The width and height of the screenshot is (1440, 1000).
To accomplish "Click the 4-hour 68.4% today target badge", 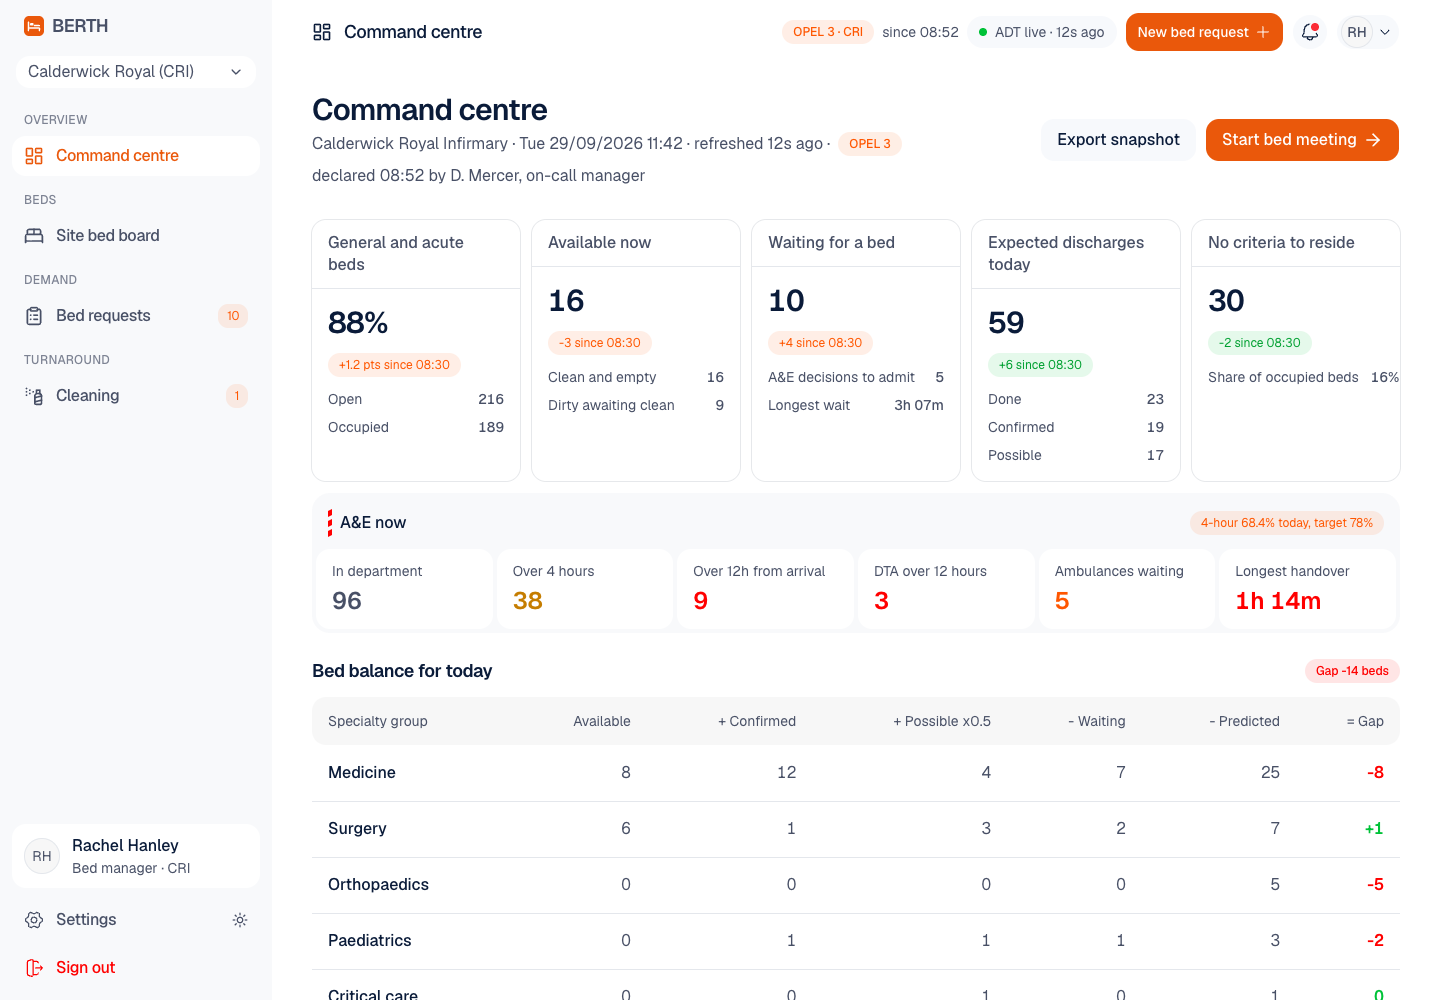I will coord(1287,523).
